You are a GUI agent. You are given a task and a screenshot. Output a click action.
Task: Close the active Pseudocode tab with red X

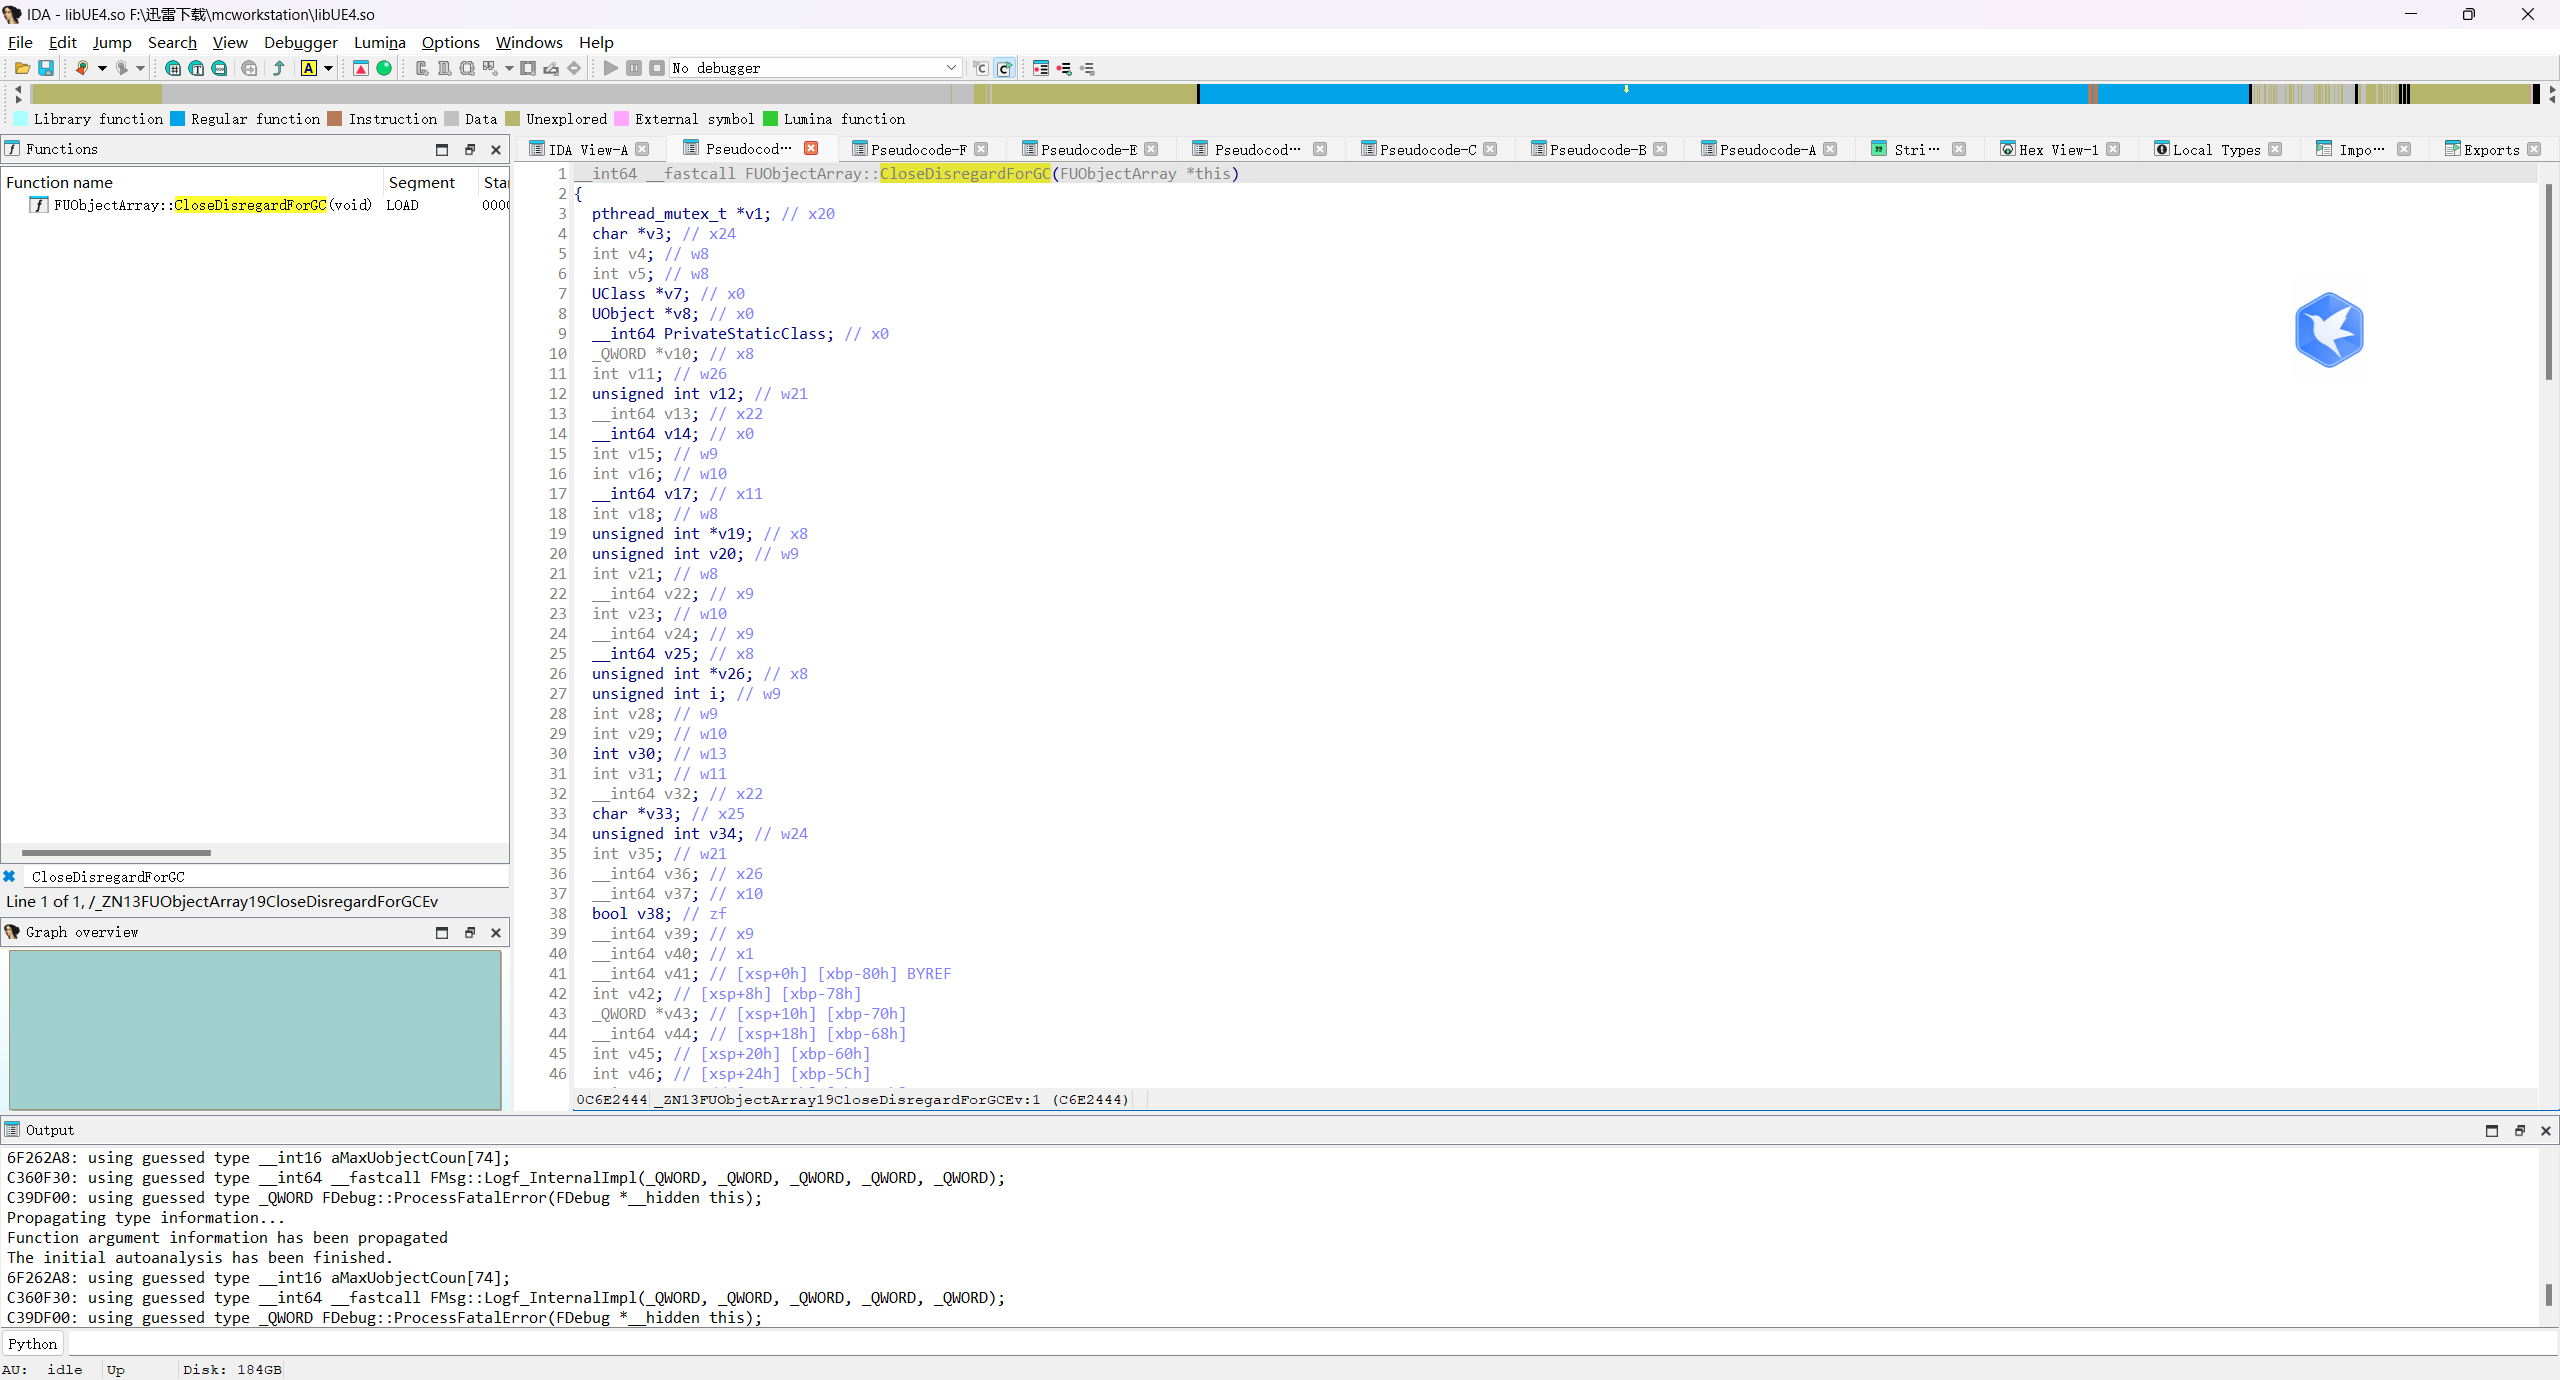click(x=811, y=148)
